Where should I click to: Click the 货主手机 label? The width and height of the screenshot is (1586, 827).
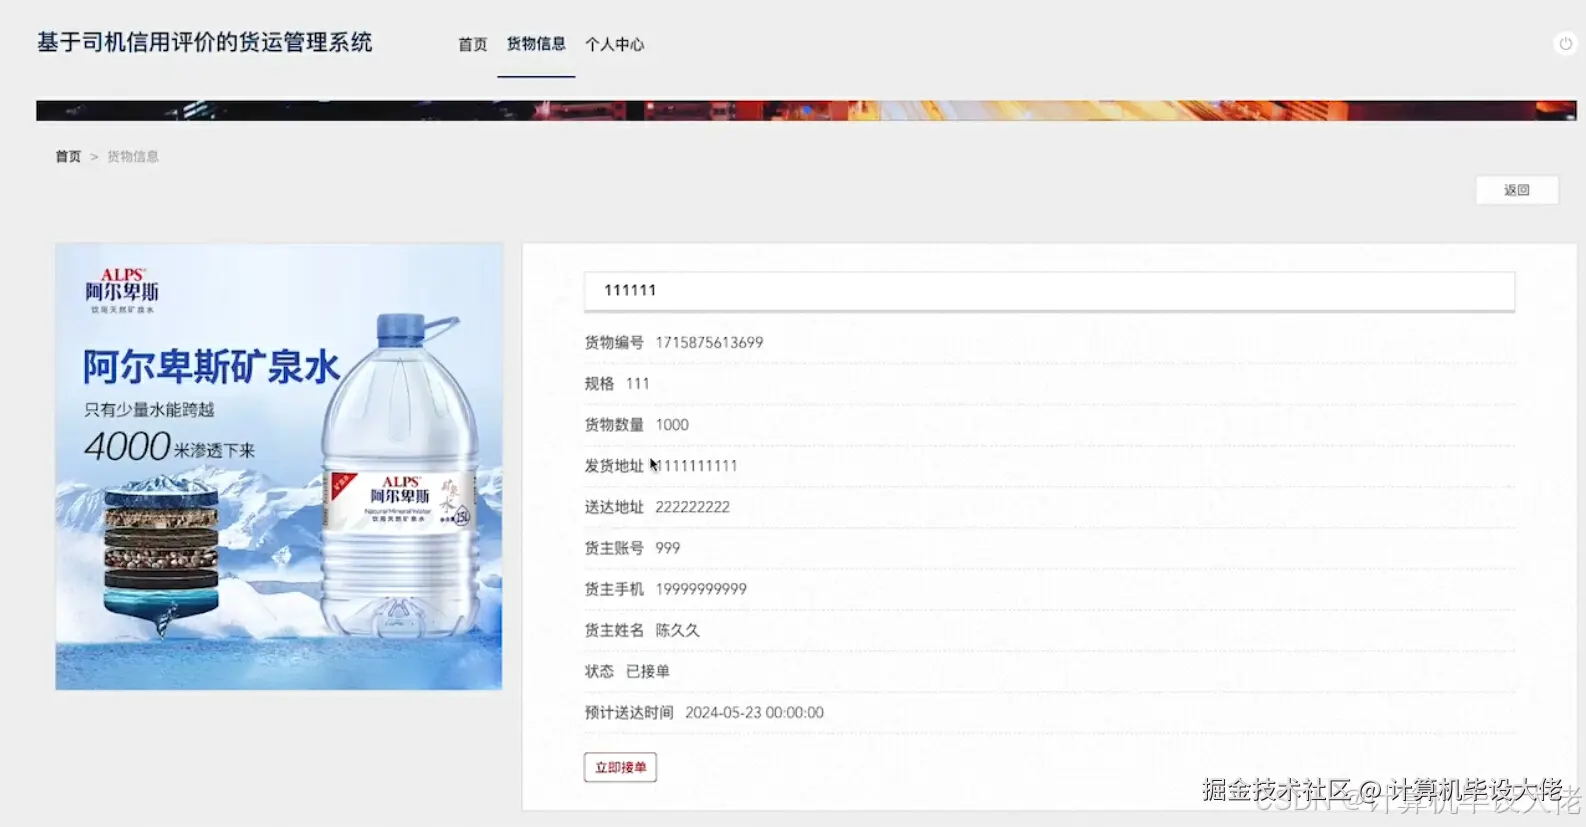tap(614, 589)
